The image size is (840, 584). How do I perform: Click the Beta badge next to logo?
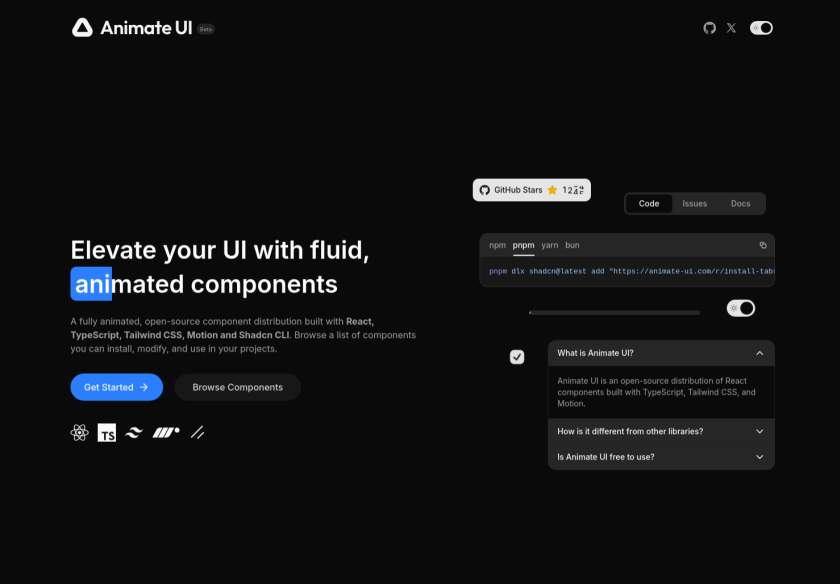[x=206, y=29]
